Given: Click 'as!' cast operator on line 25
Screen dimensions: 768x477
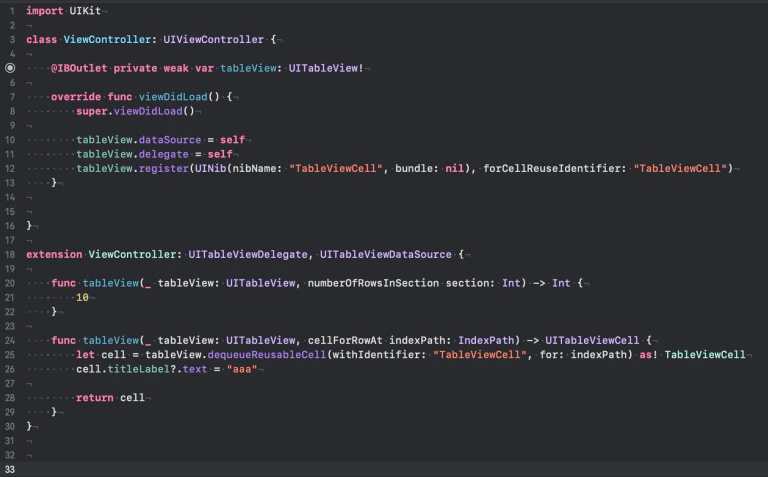Looking at the screenshot, I should point(648,355).
